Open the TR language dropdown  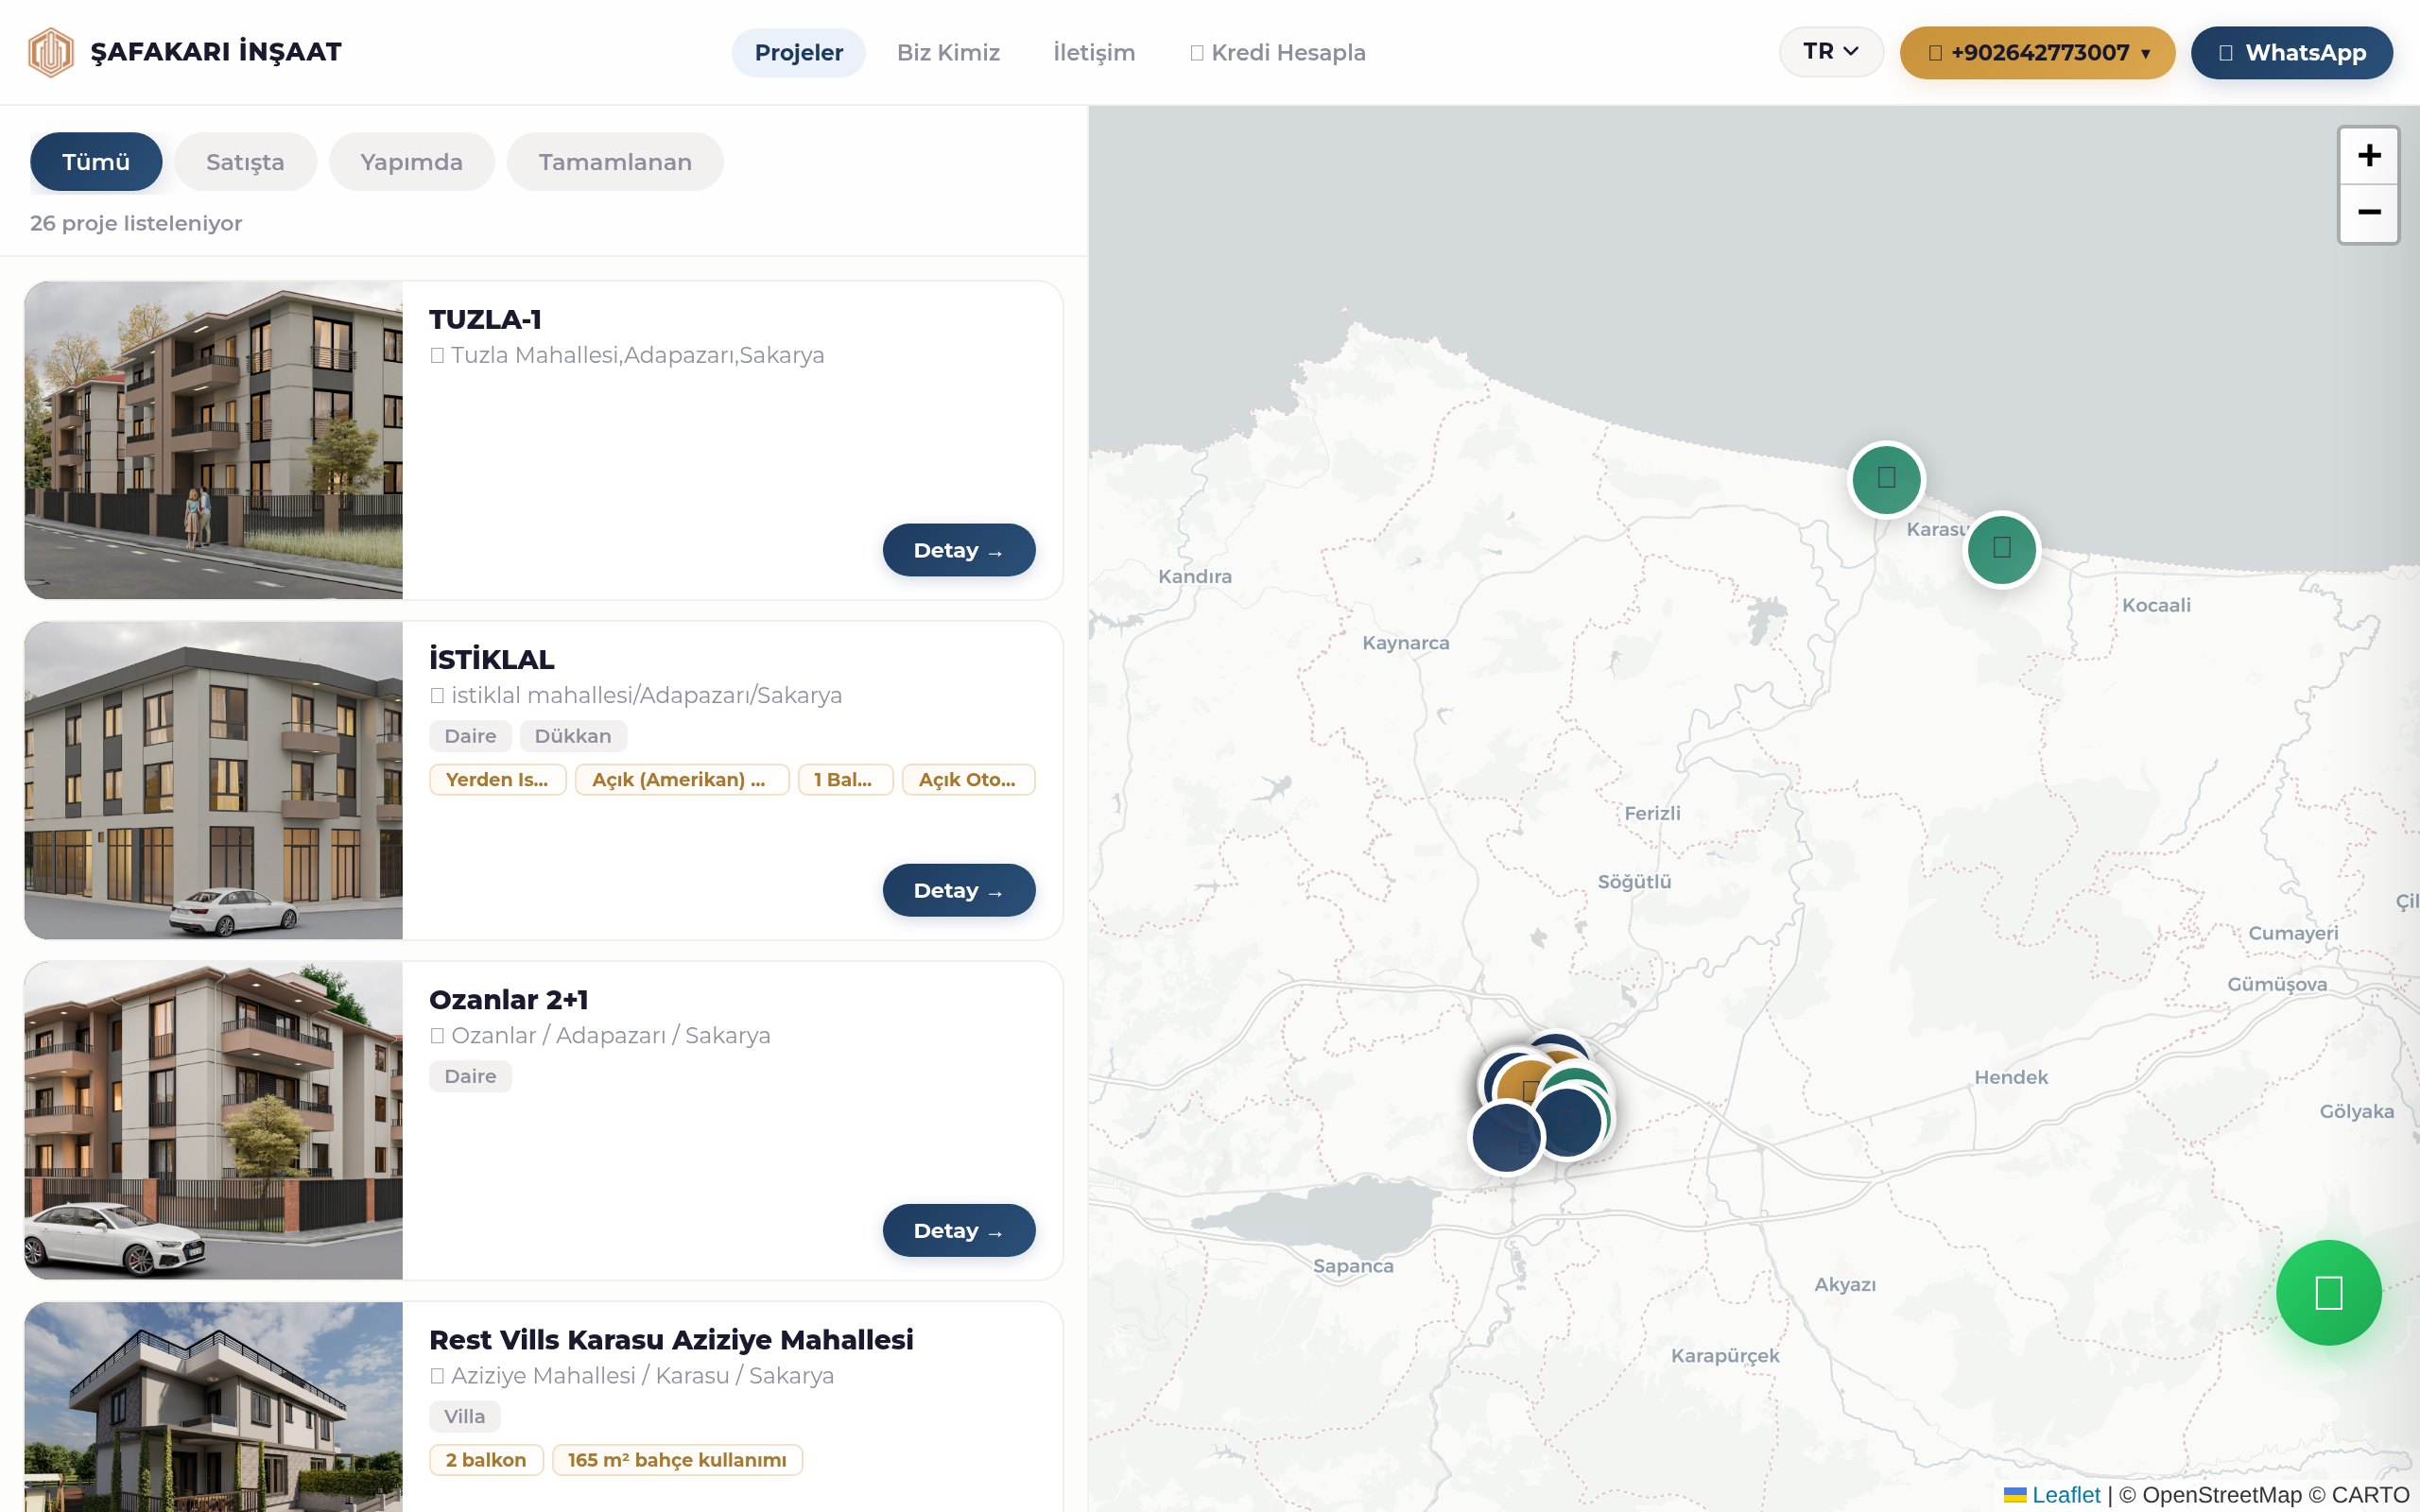(1830, 52)
